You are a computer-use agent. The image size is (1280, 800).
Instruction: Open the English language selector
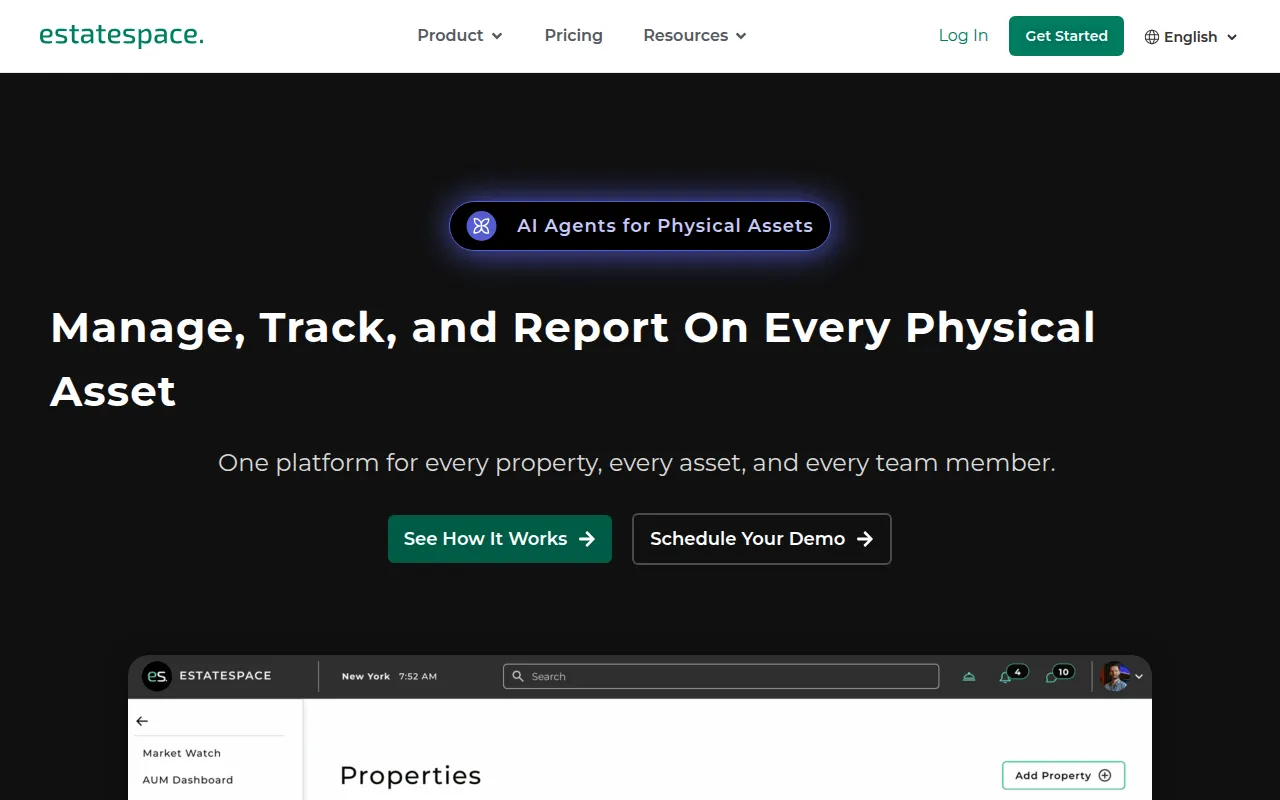1191,37
